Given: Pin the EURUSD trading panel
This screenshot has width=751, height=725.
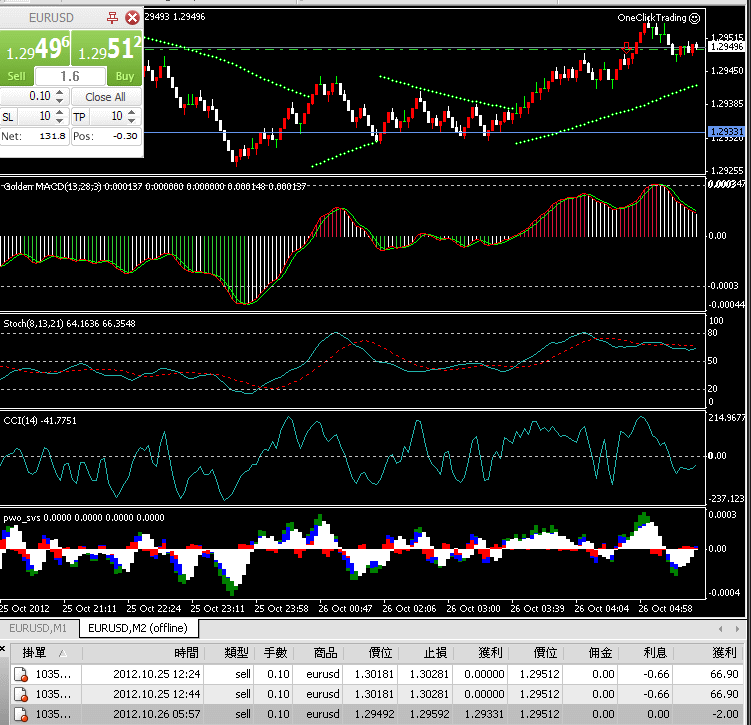Looking at the screenshot, I should point(112,18).
